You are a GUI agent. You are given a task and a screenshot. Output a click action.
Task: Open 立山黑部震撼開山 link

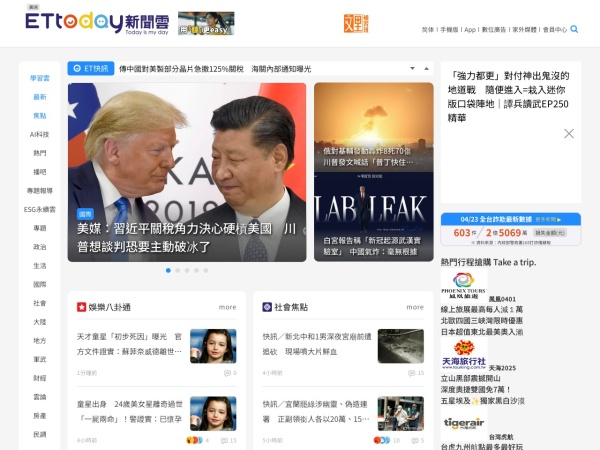point(470,378)
